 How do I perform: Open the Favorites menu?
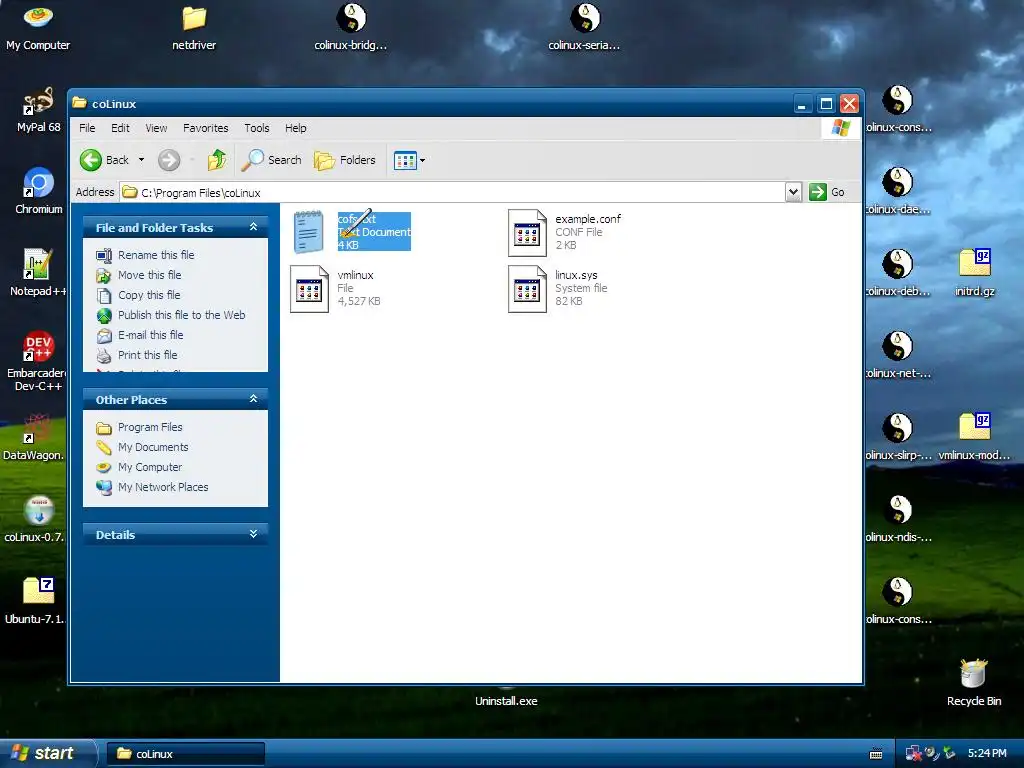coord(206,128)
